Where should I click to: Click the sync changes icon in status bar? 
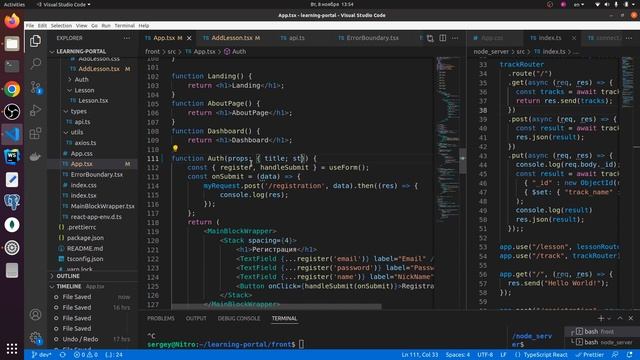pos(62,355)
